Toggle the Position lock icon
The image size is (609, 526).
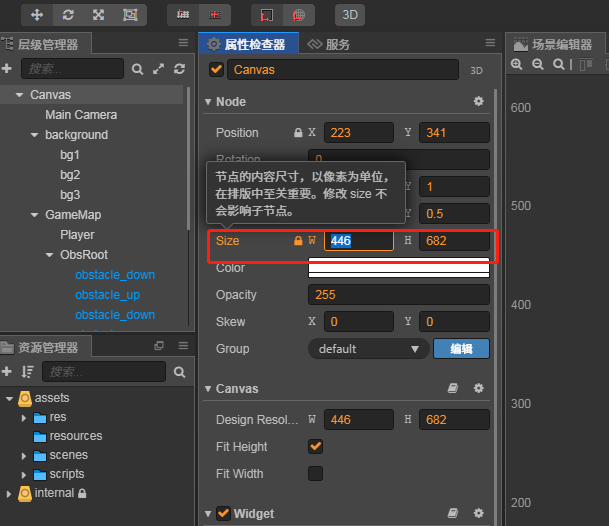[298, 133]
